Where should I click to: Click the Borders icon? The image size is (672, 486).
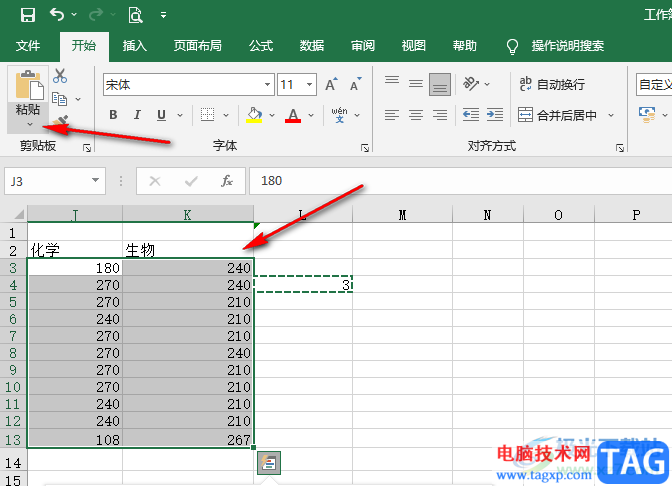point(207,114)
